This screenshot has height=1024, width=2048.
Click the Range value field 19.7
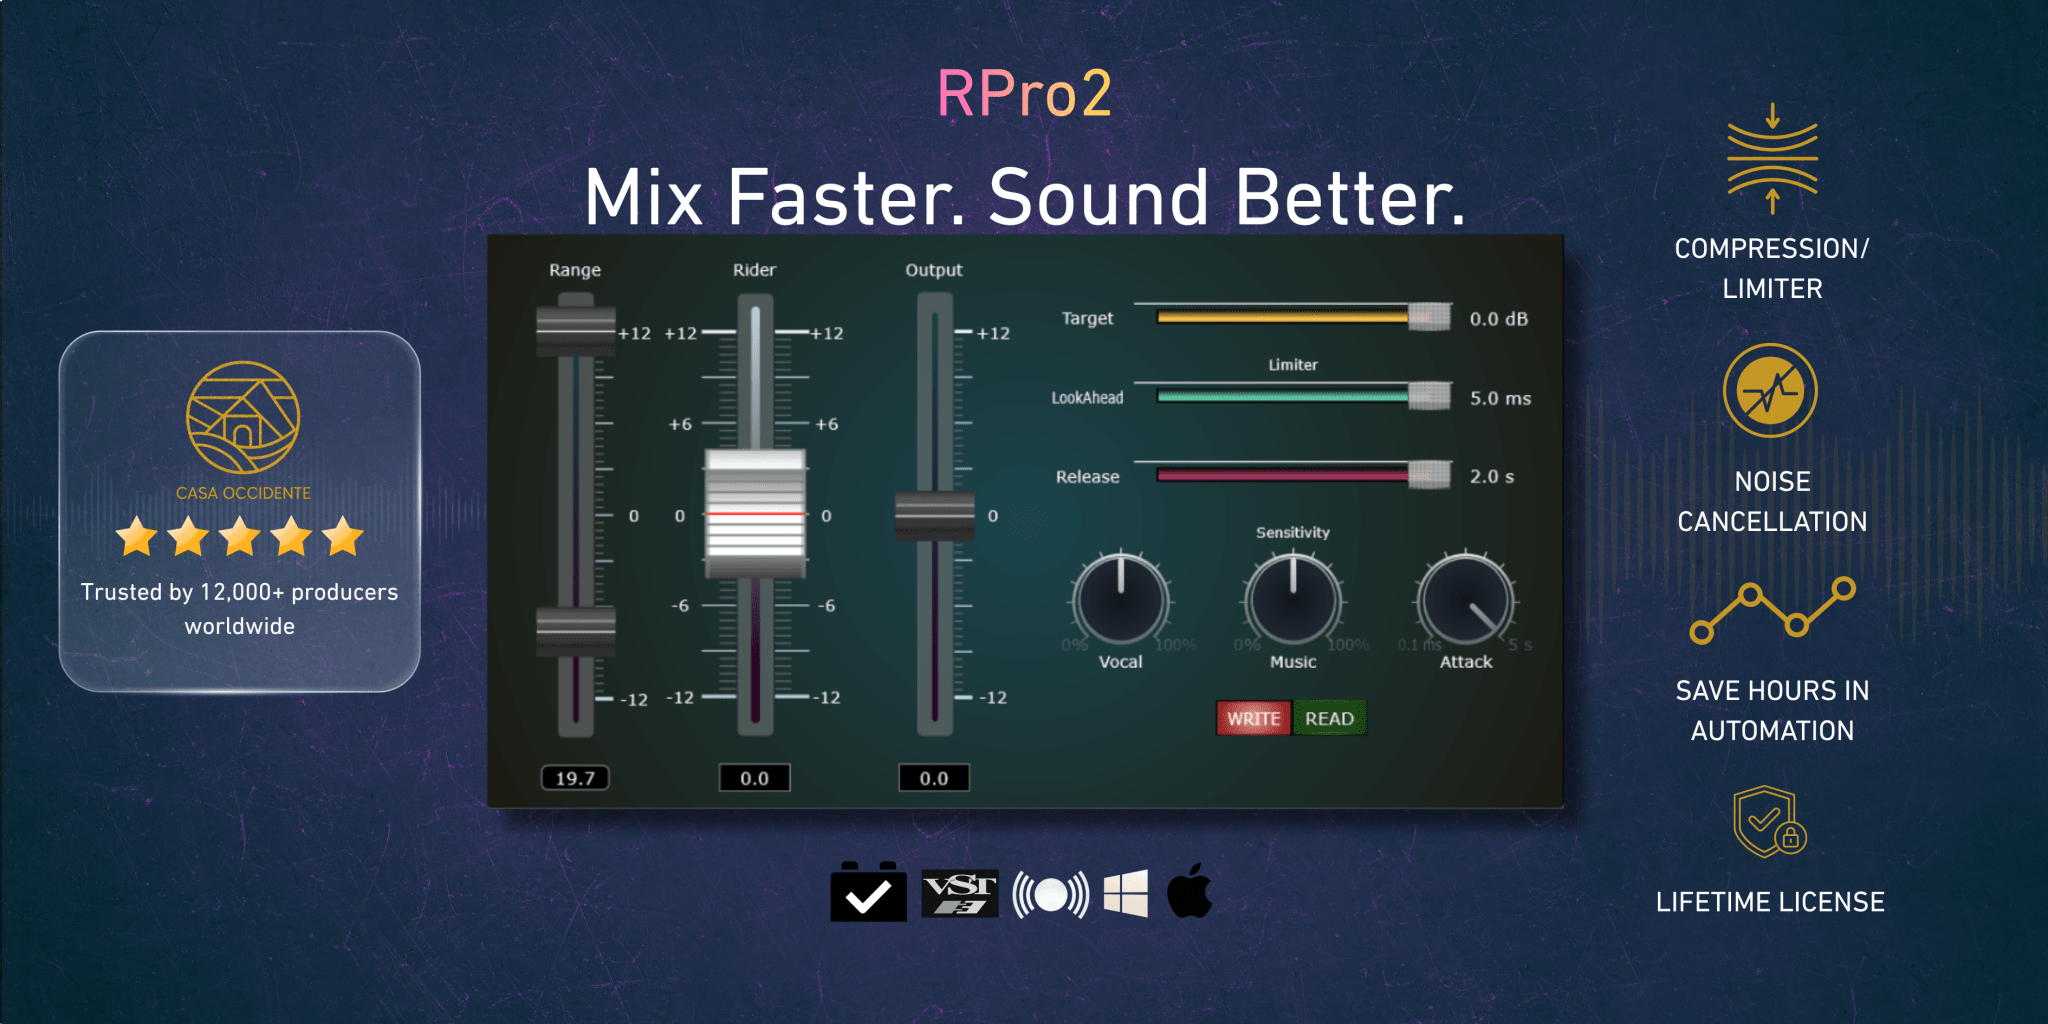click(x=575, y=778)
